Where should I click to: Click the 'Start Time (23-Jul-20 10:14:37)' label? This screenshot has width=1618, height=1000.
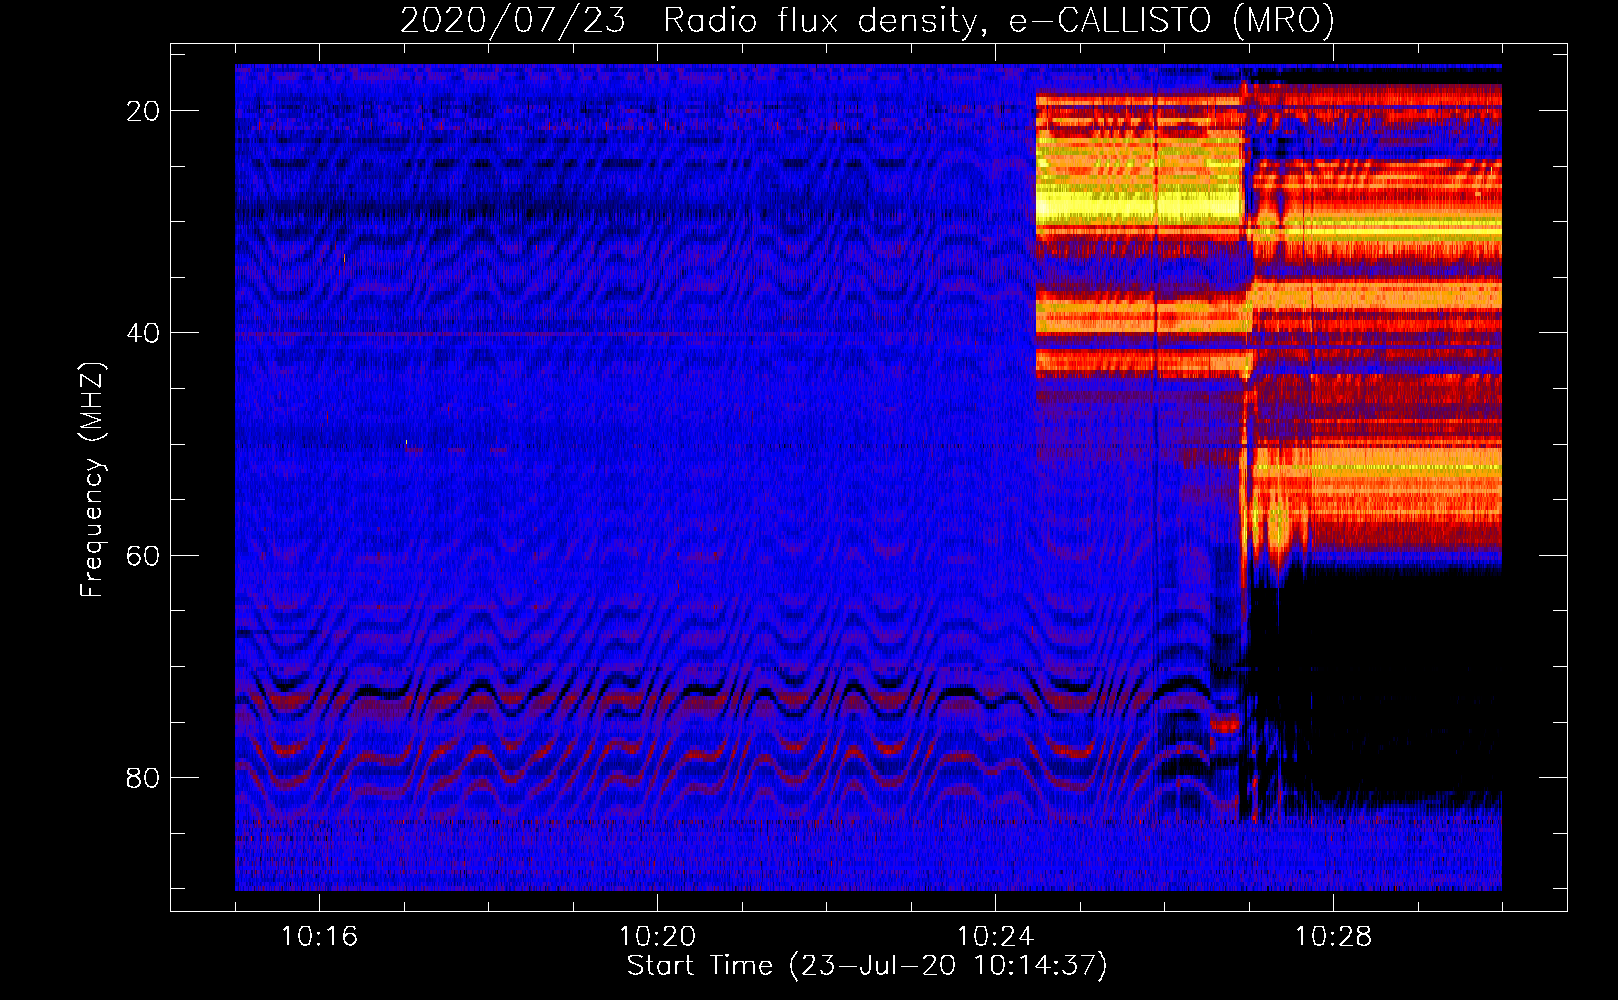(867, 966)
